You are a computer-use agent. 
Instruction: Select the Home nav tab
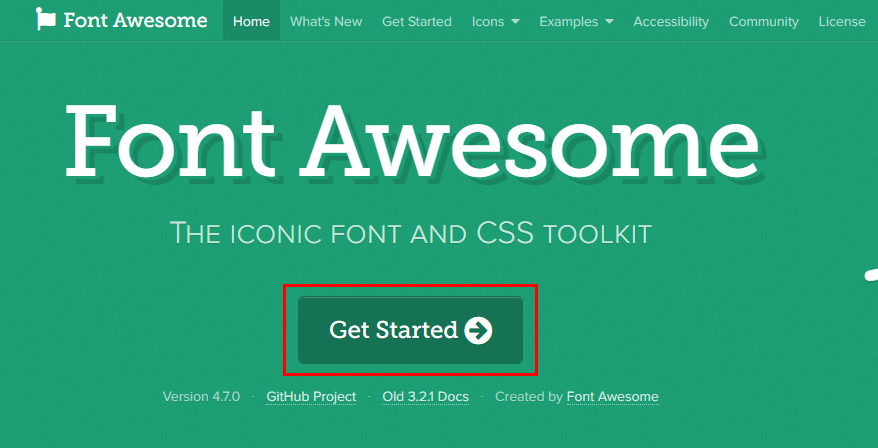click(x=251, y=21)
